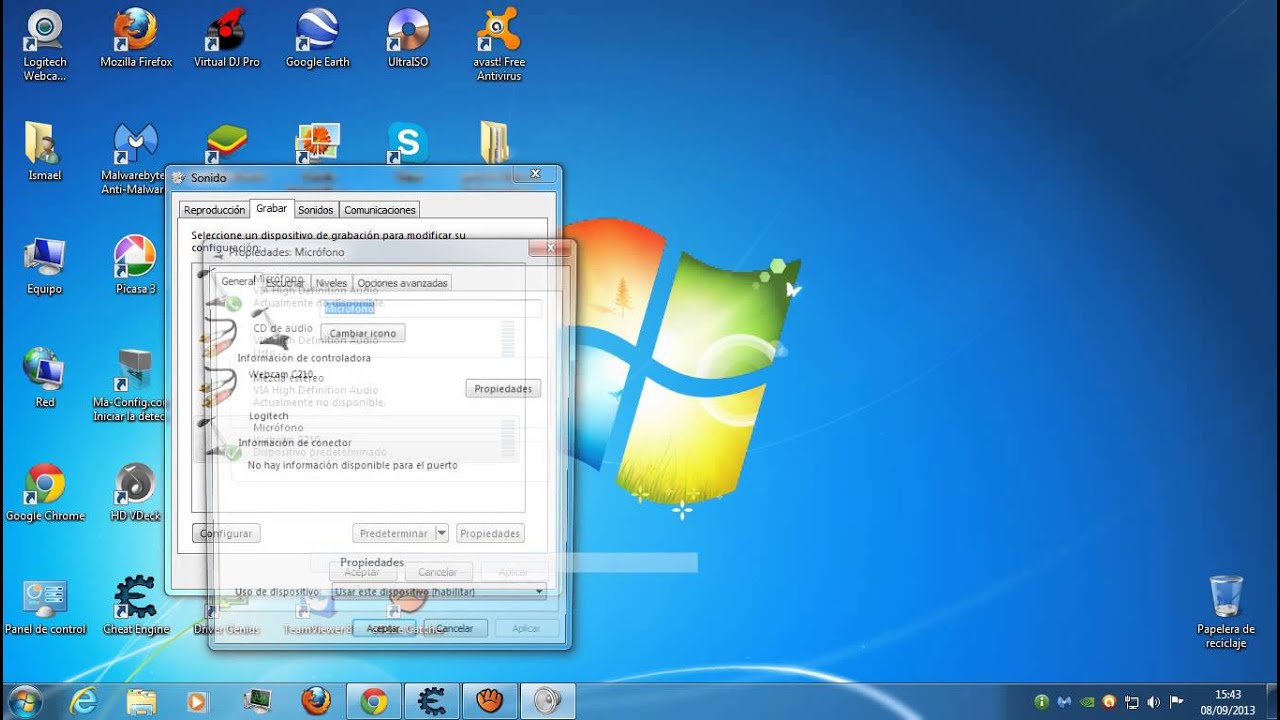Switch to the Firefox taskbar button

point(316,702)
